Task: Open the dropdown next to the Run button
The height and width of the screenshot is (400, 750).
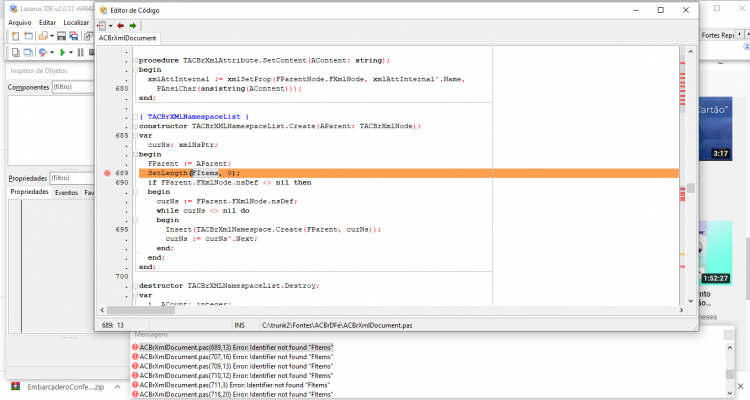Action: coord(71,53)
